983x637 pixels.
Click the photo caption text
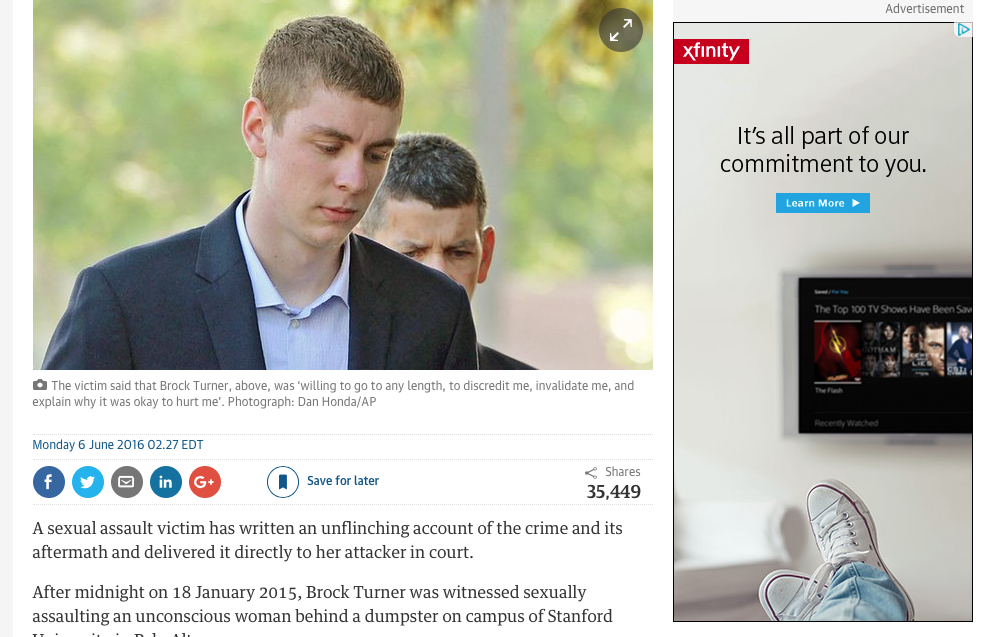click(x=334, y=394)
